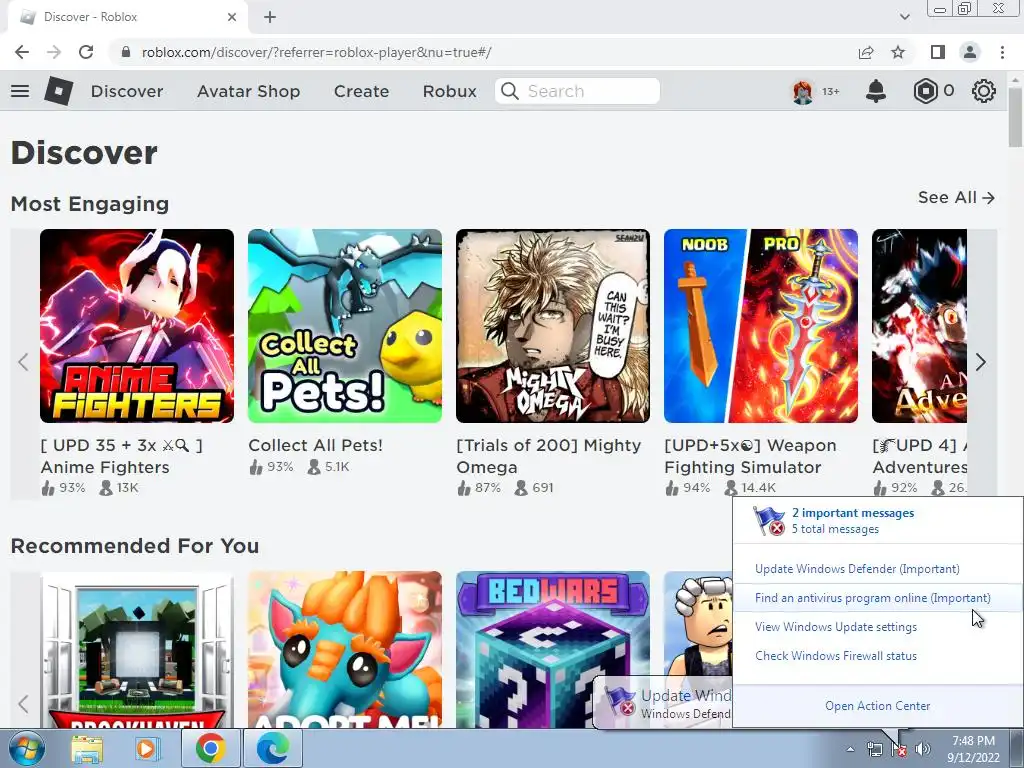Switch to Chrome in the taskbar
The height and width of the screenshot is (768, 1024).
point(210,749)
